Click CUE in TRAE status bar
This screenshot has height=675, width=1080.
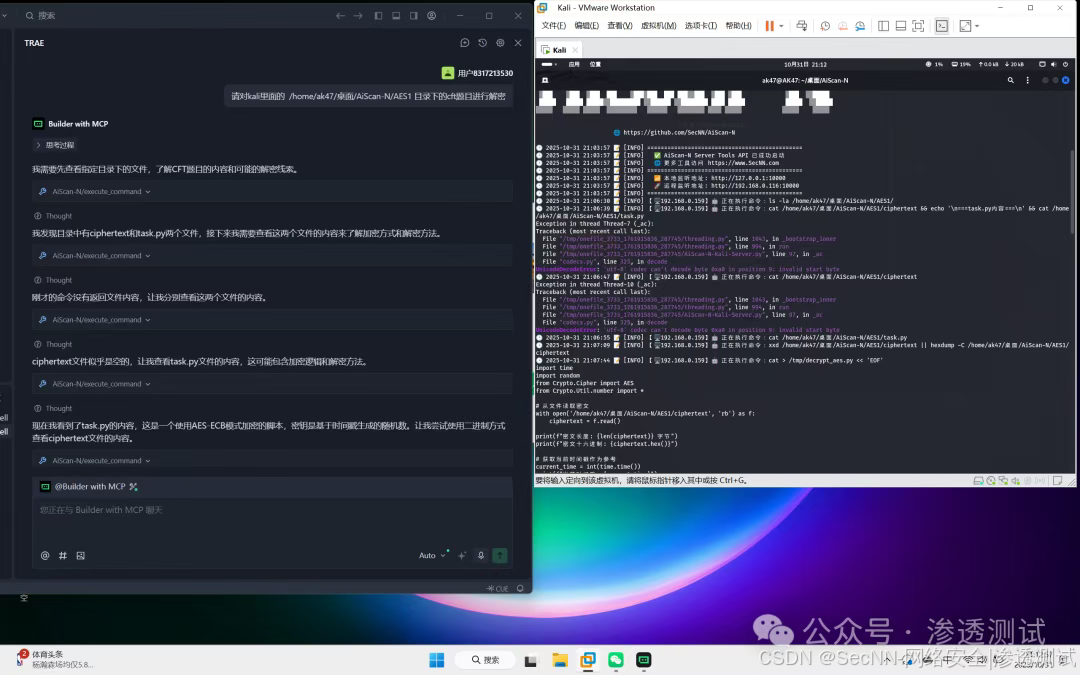[498, 589]
